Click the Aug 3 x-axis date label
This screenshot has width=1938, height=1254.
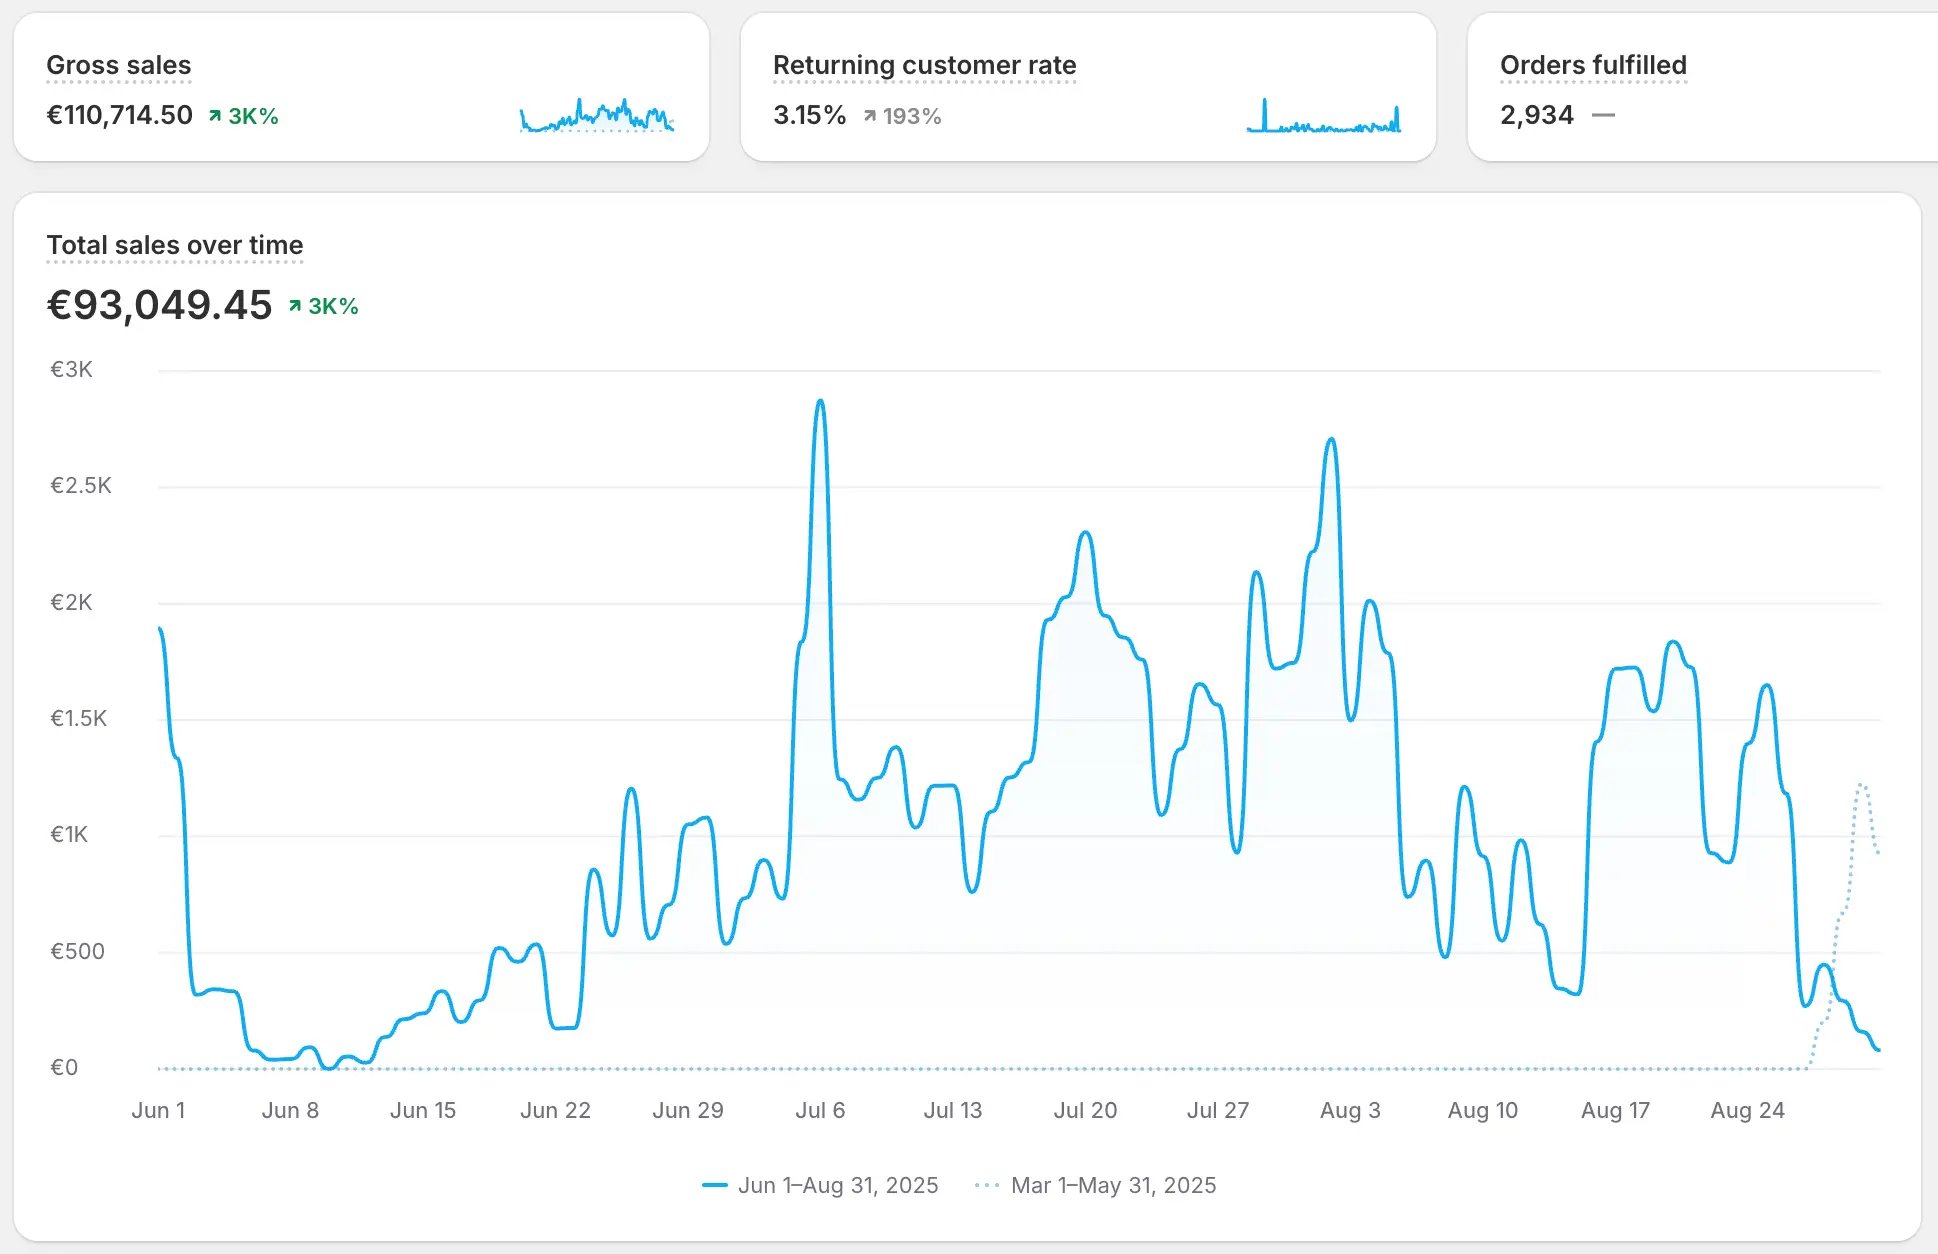(x=1350, y=1110)
